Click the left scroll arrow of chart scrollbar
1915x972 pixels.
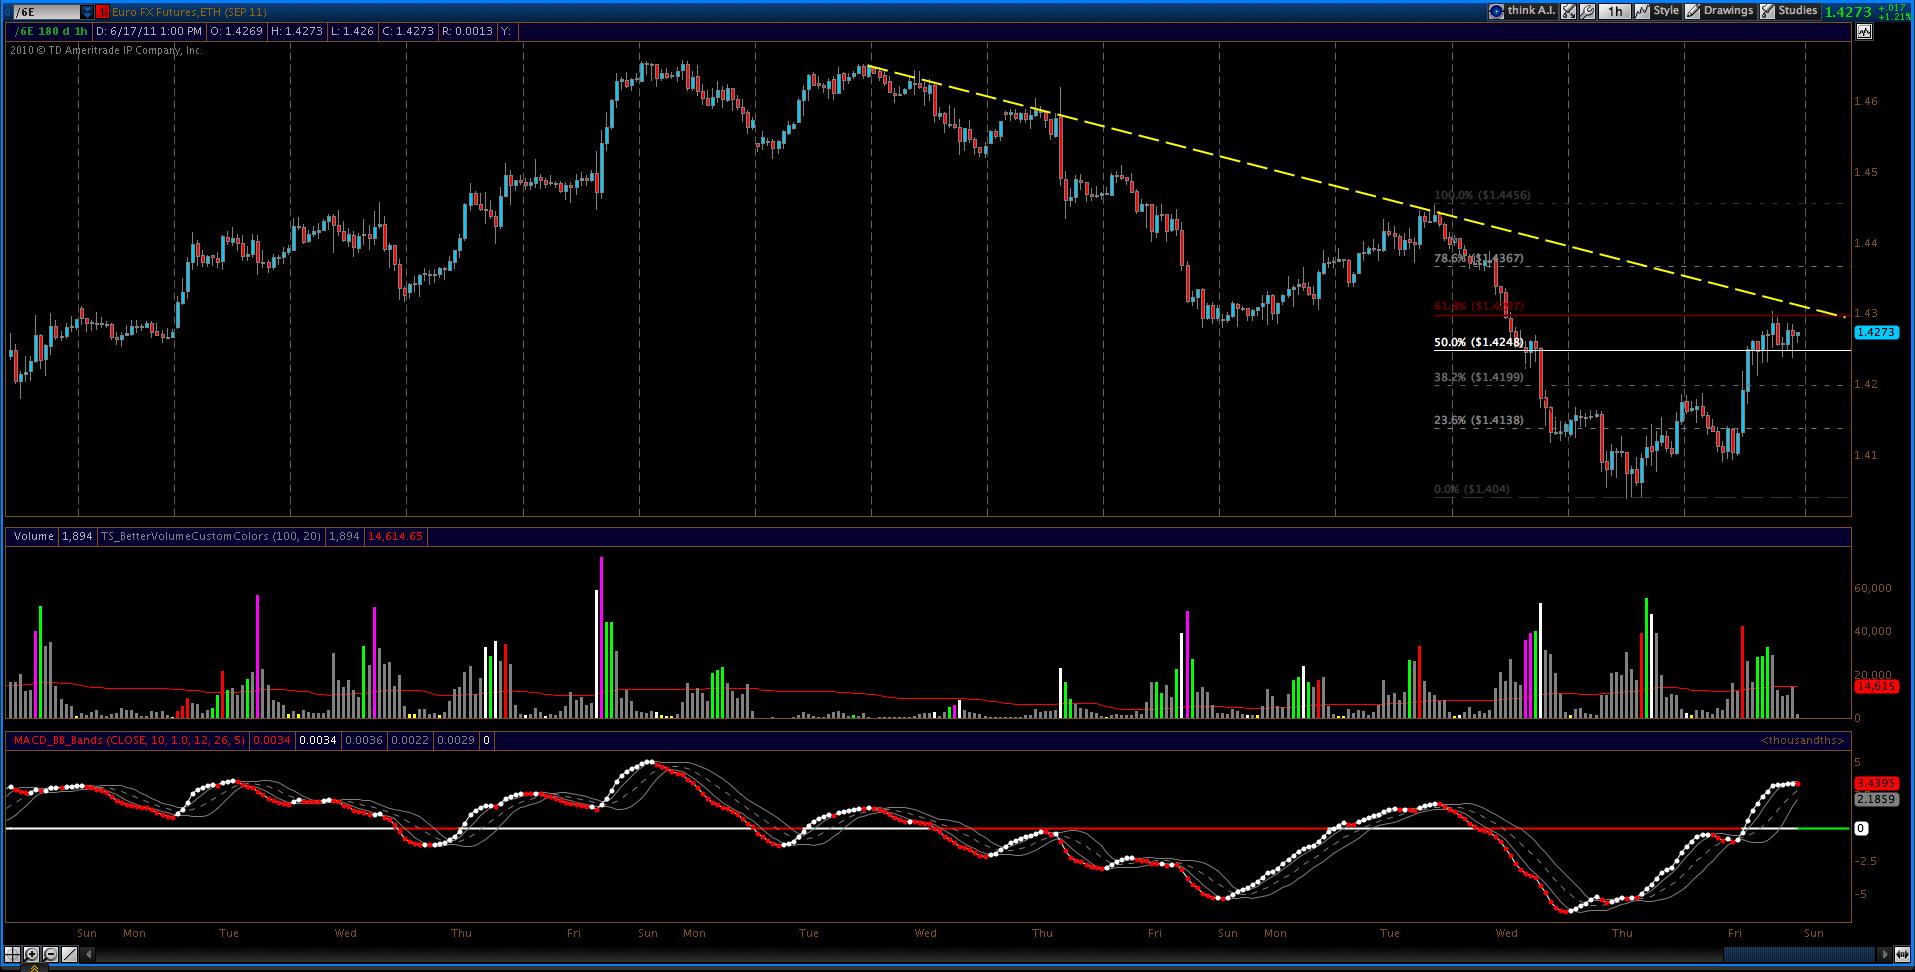pyautogui.click(x=88, y=954)
